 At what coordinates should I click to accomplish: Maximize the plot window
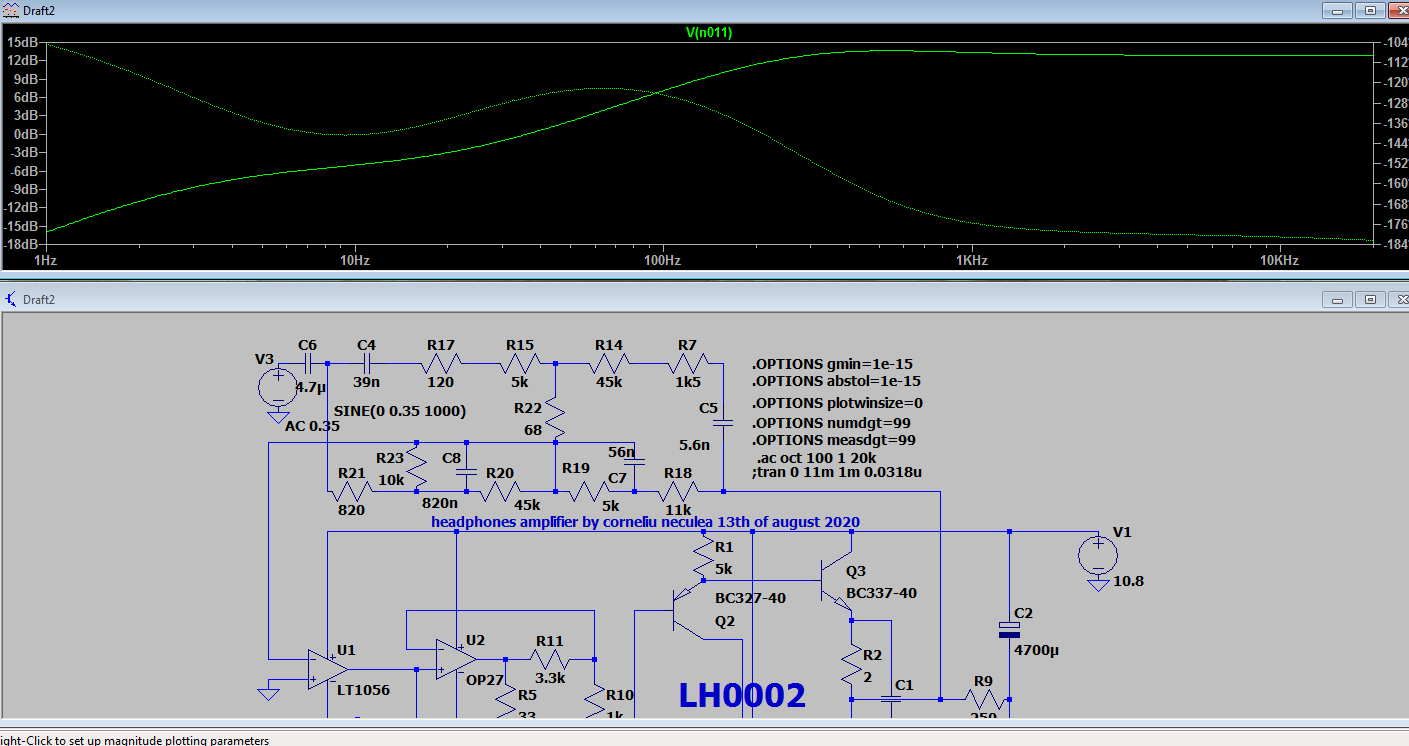coord(1371,10)
